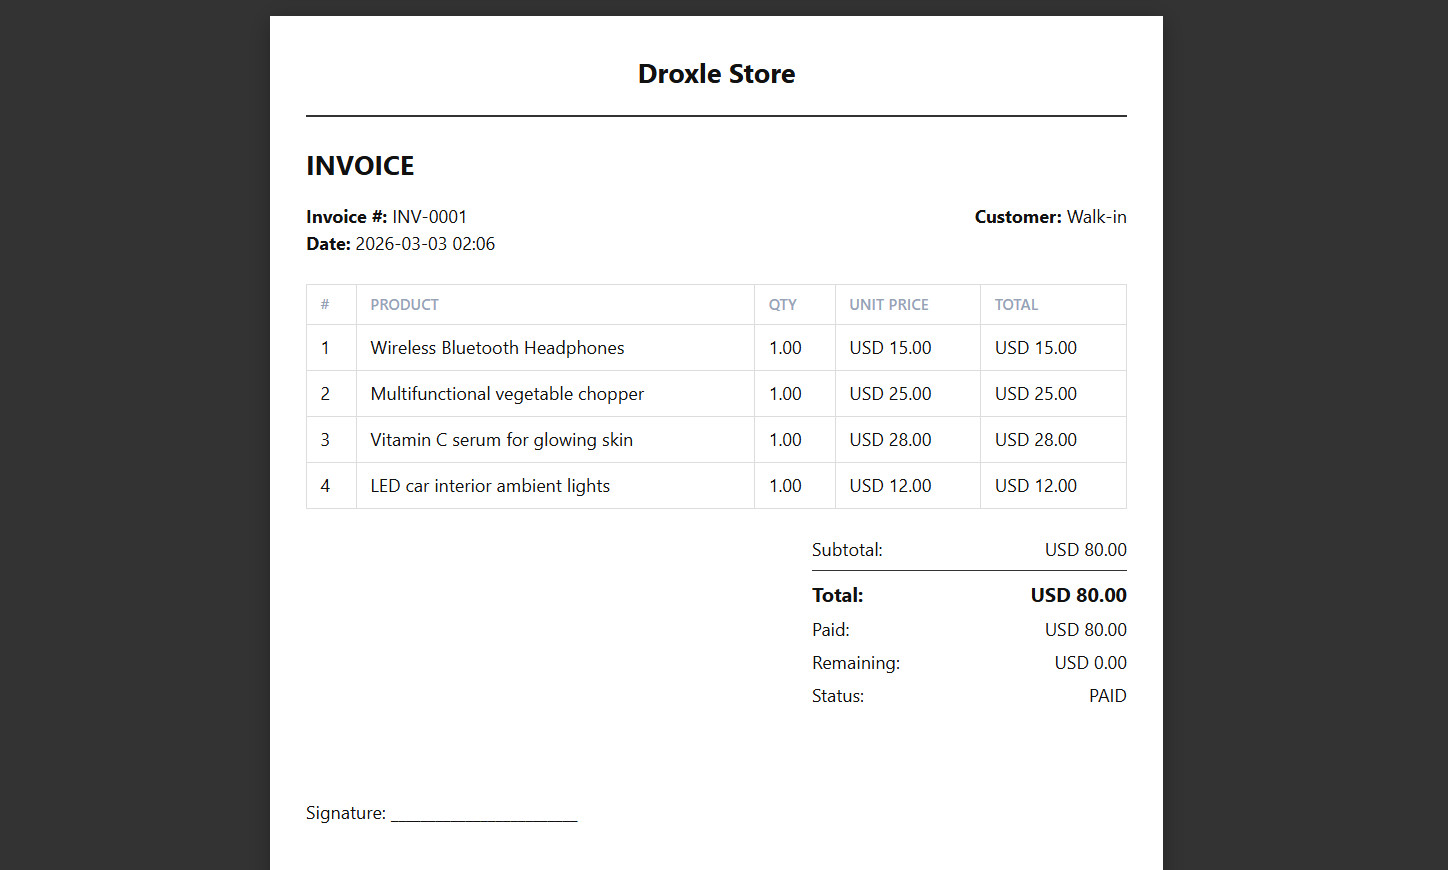Click the PAID status value
Image resolution: width=1448 pixels, height=870 pixels.
coord(1108,696)
